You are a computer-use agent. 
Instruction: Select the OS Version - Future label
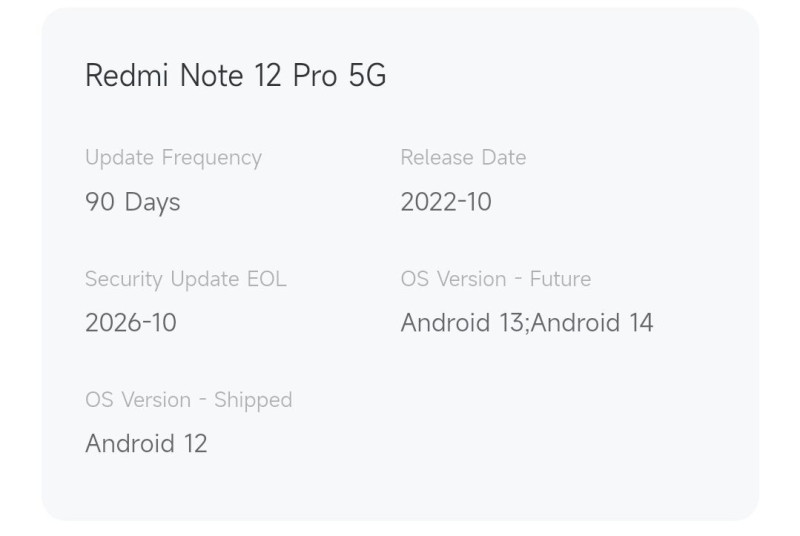coord(495,279)
